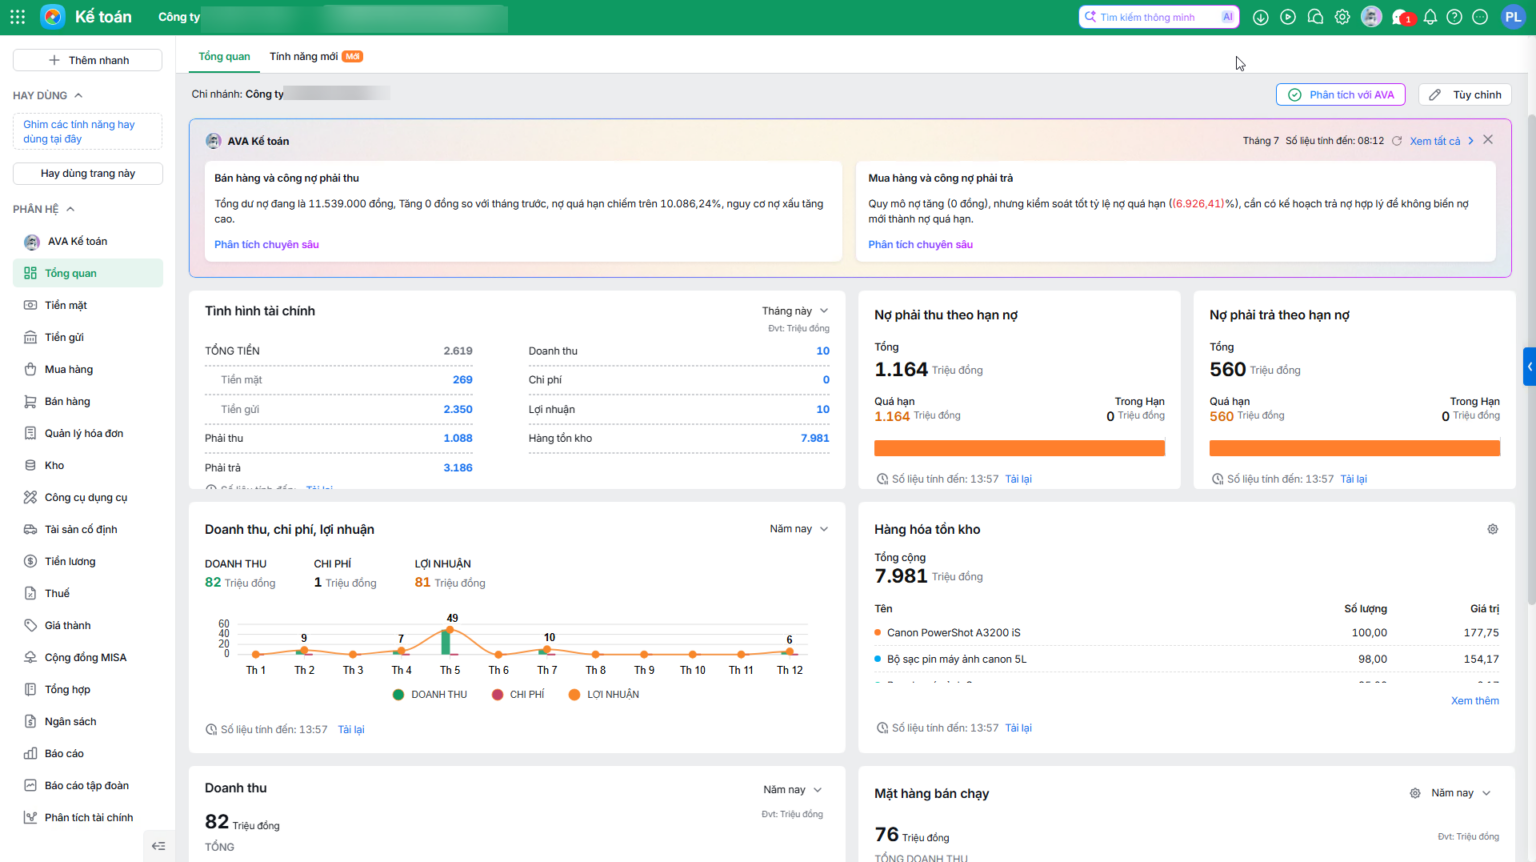
Task: Open Năm nay dropdown in Mặt hàng bán chạy
Action: (1461, 793)
